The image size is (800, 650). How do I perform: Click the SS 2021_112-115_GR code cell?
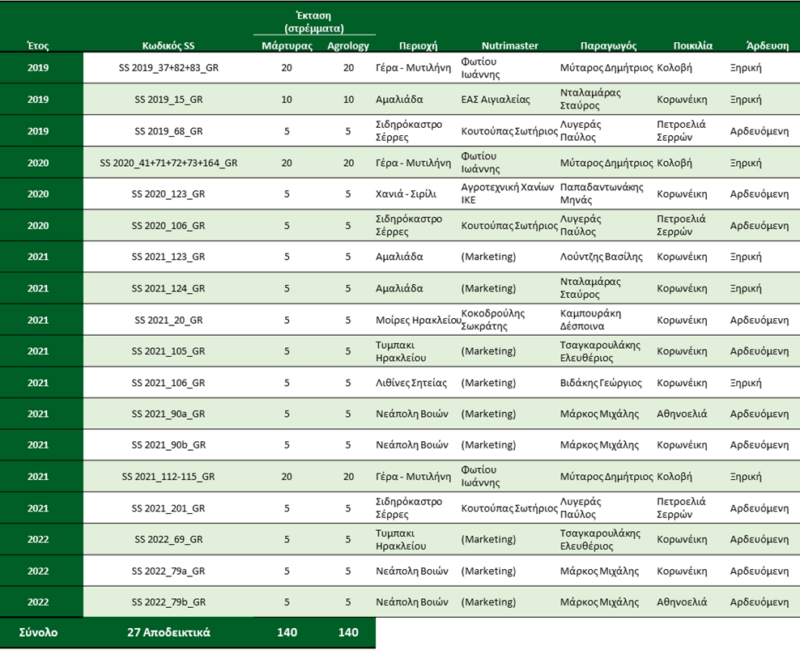click(x=169, y=477)
